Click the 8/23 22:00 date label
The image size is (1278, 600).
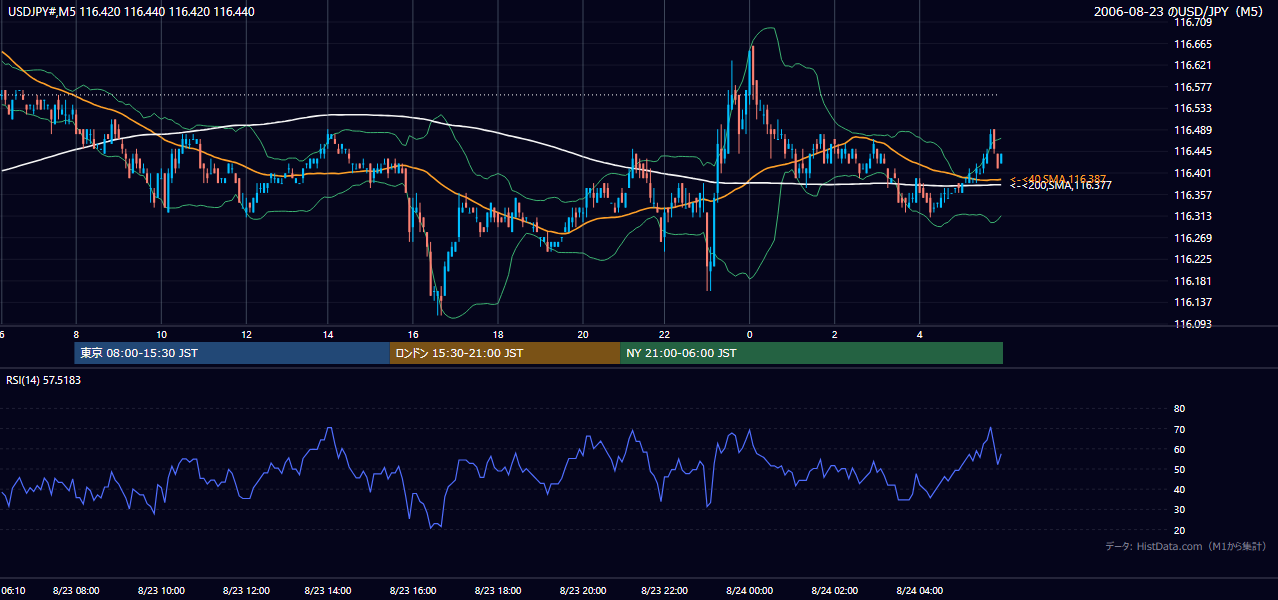[x=666, y=591]
